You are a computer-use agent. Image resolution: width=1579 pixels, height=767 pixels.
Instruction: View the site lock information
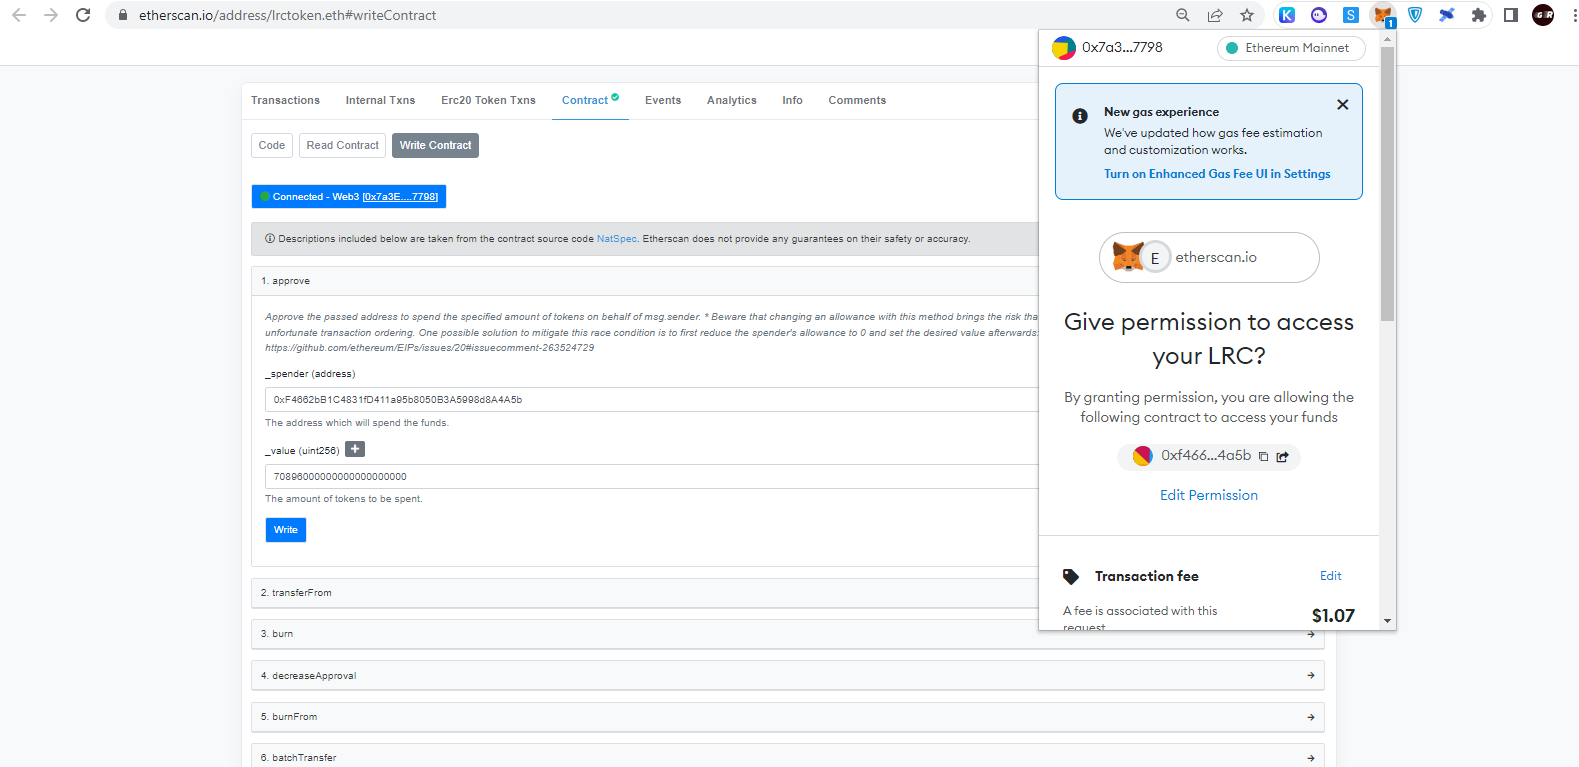(123, 15)
